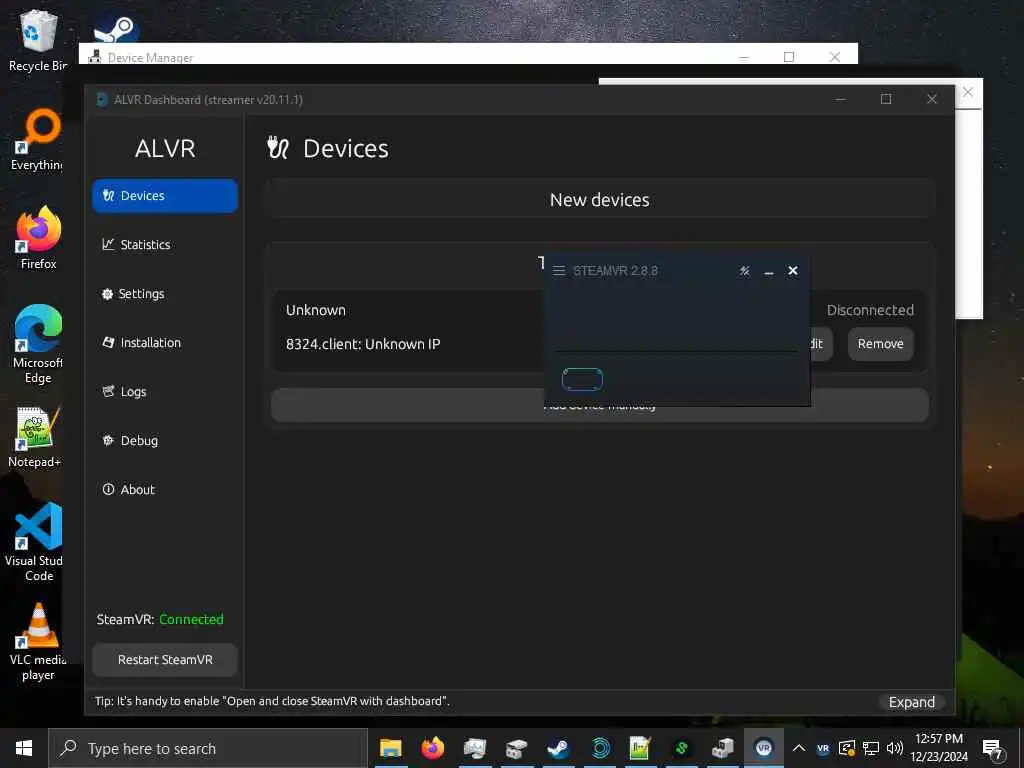Viewport: 1024px width, 768px height.
Task: Select the VLC media player desktop shortcut
Action: pyautogui.click(x=38, y=641)
